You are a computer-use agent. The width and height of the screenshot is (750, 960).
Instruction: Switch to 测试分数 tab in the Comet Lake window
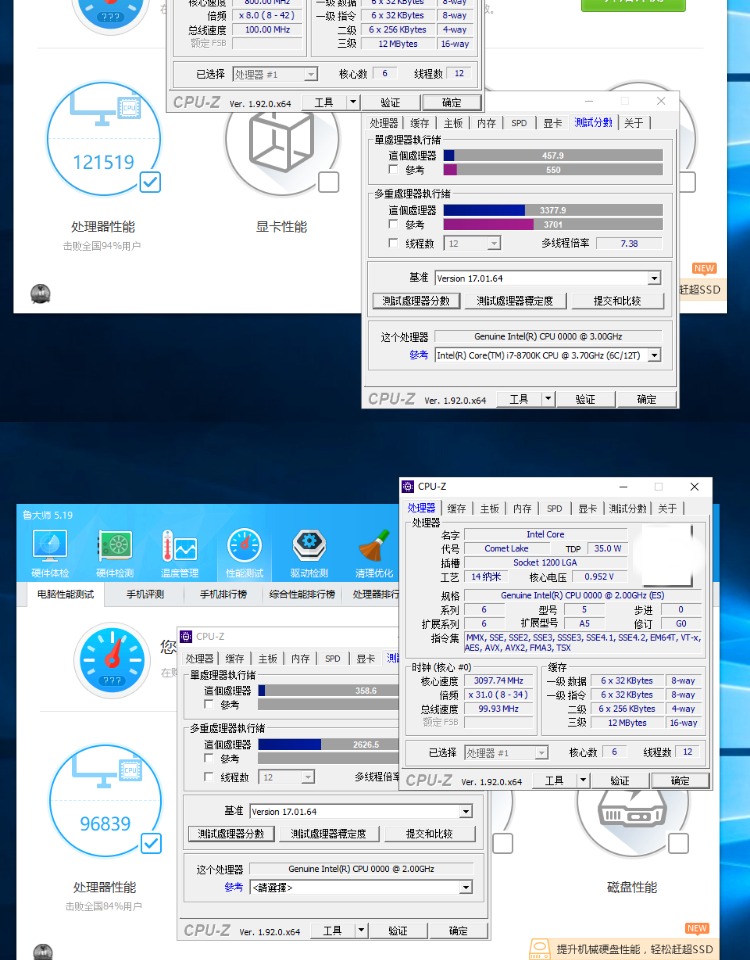628,508
